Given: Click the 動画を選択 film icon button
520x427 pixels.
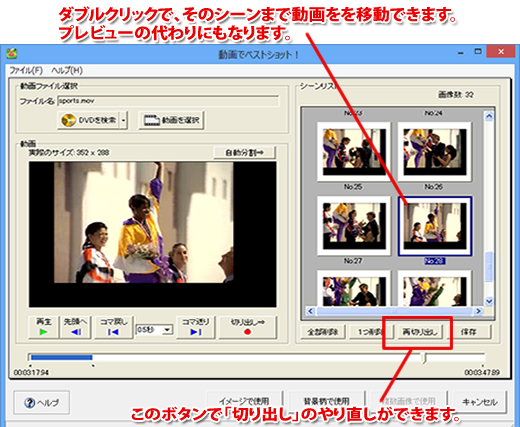Looking at the screenshot, I should (171, 120).
